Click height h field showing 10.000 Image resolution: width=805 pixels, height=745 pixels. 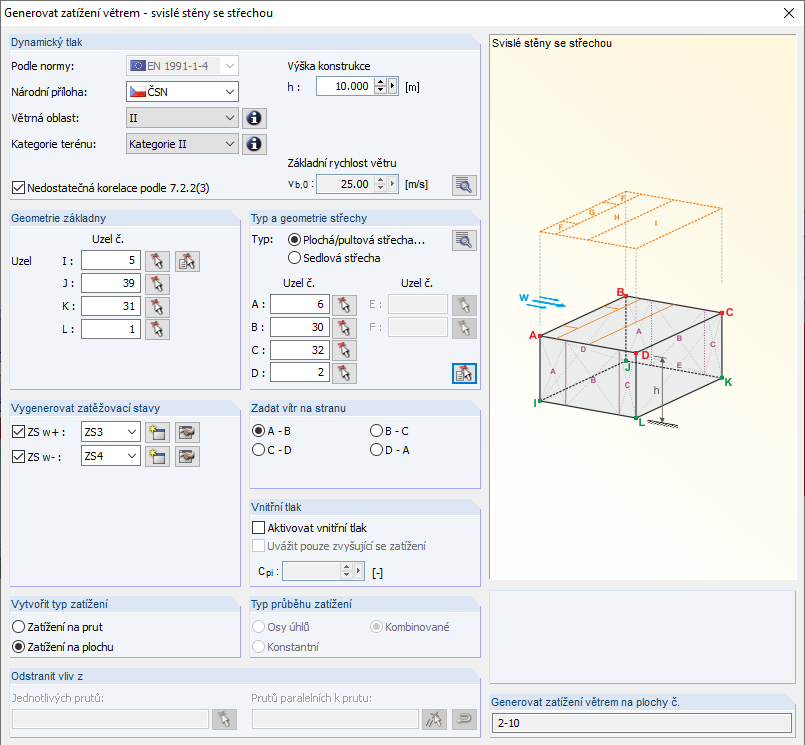[345, 86]
